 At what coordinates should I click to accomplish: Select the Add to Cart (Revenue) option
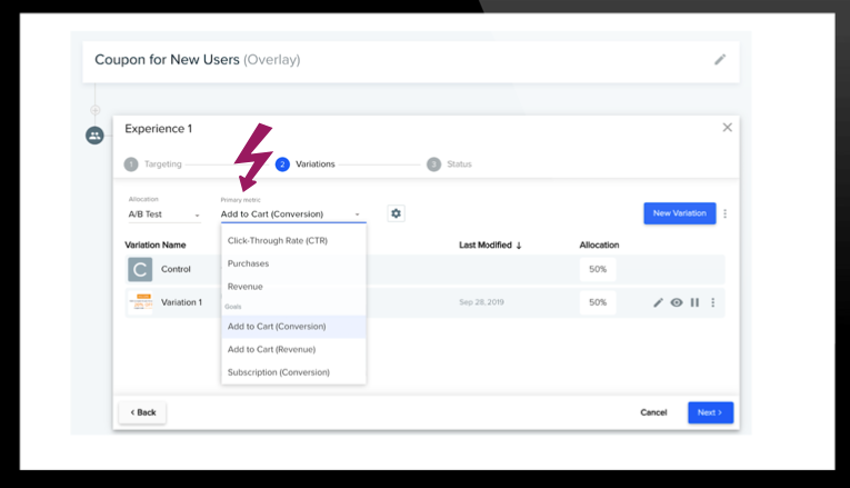271,349
